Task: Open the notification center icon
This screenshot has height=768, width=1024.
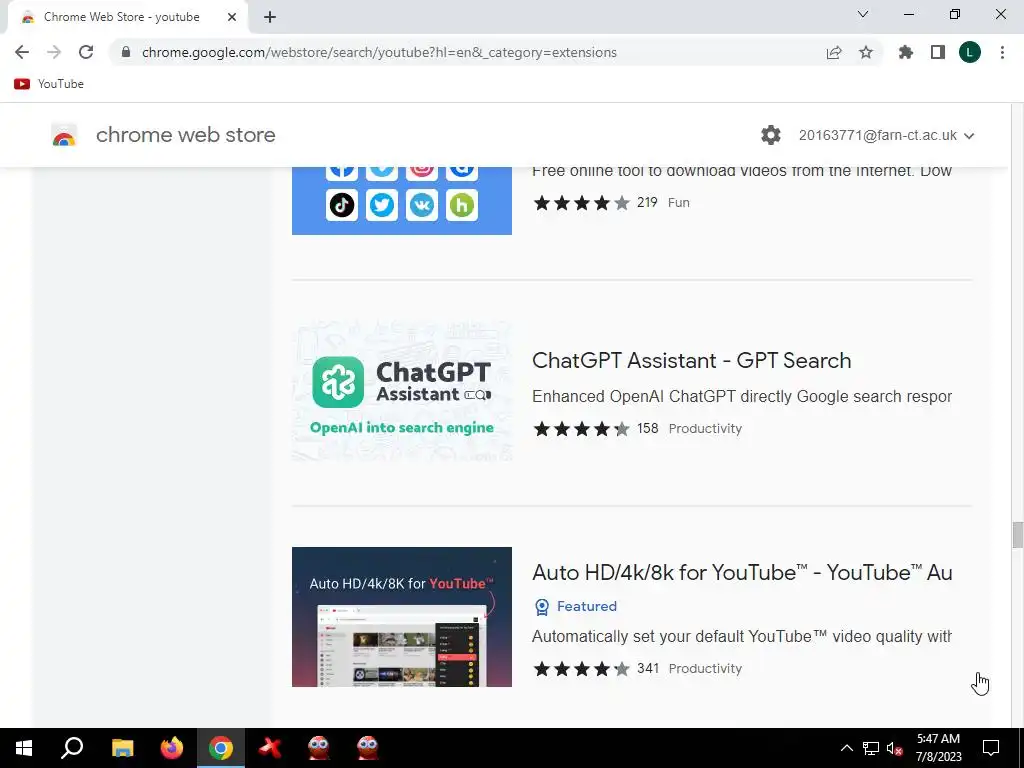Action: [x=991, y=748]
